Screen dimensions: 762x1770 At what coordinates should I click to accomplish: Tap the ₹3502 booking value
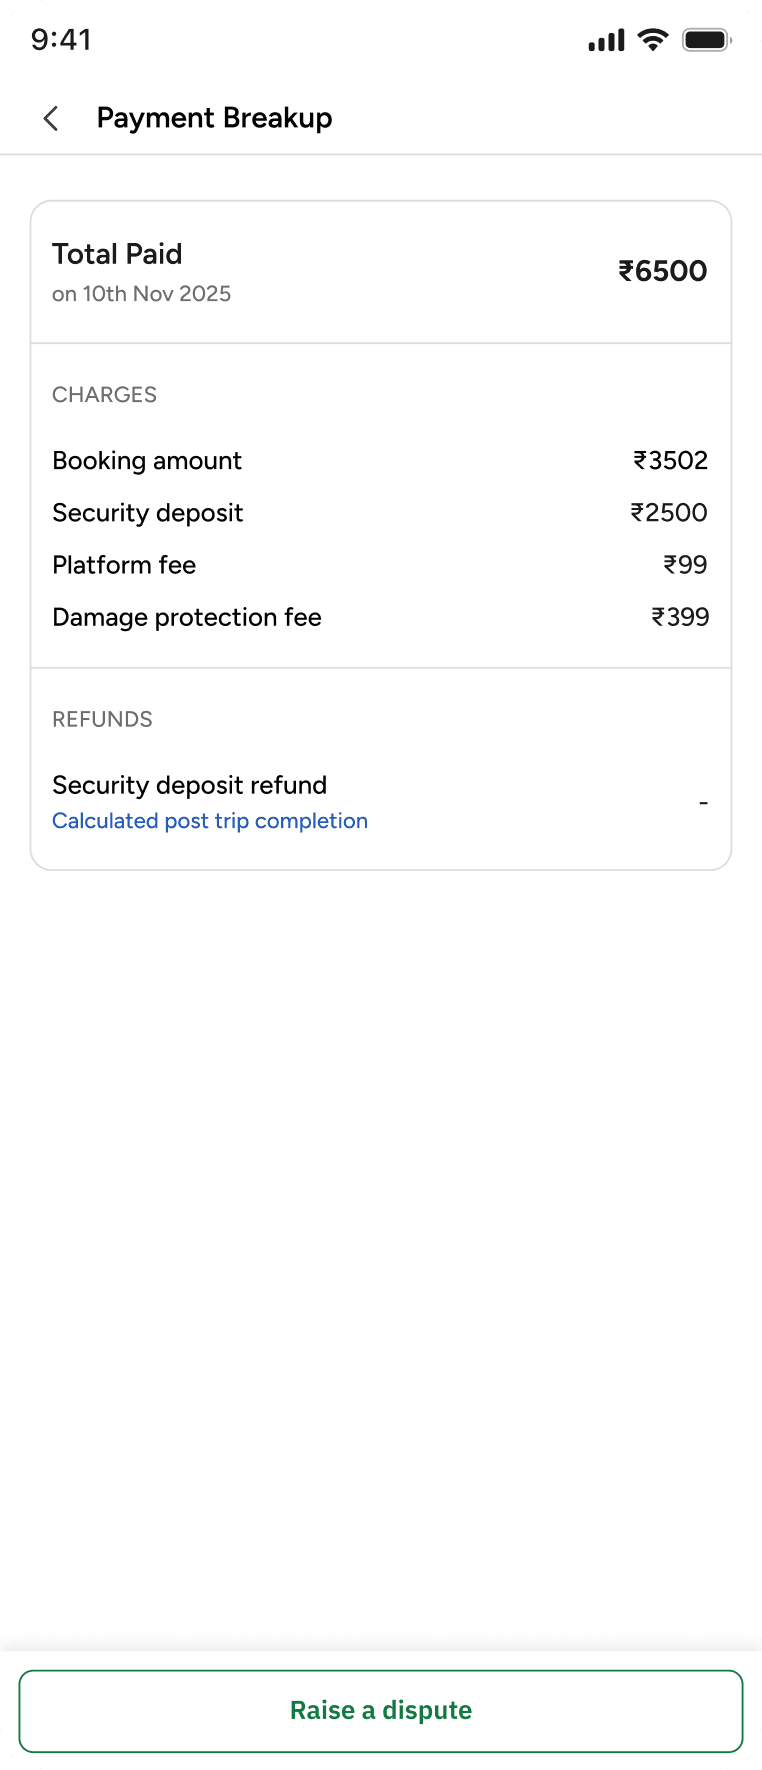670,461
